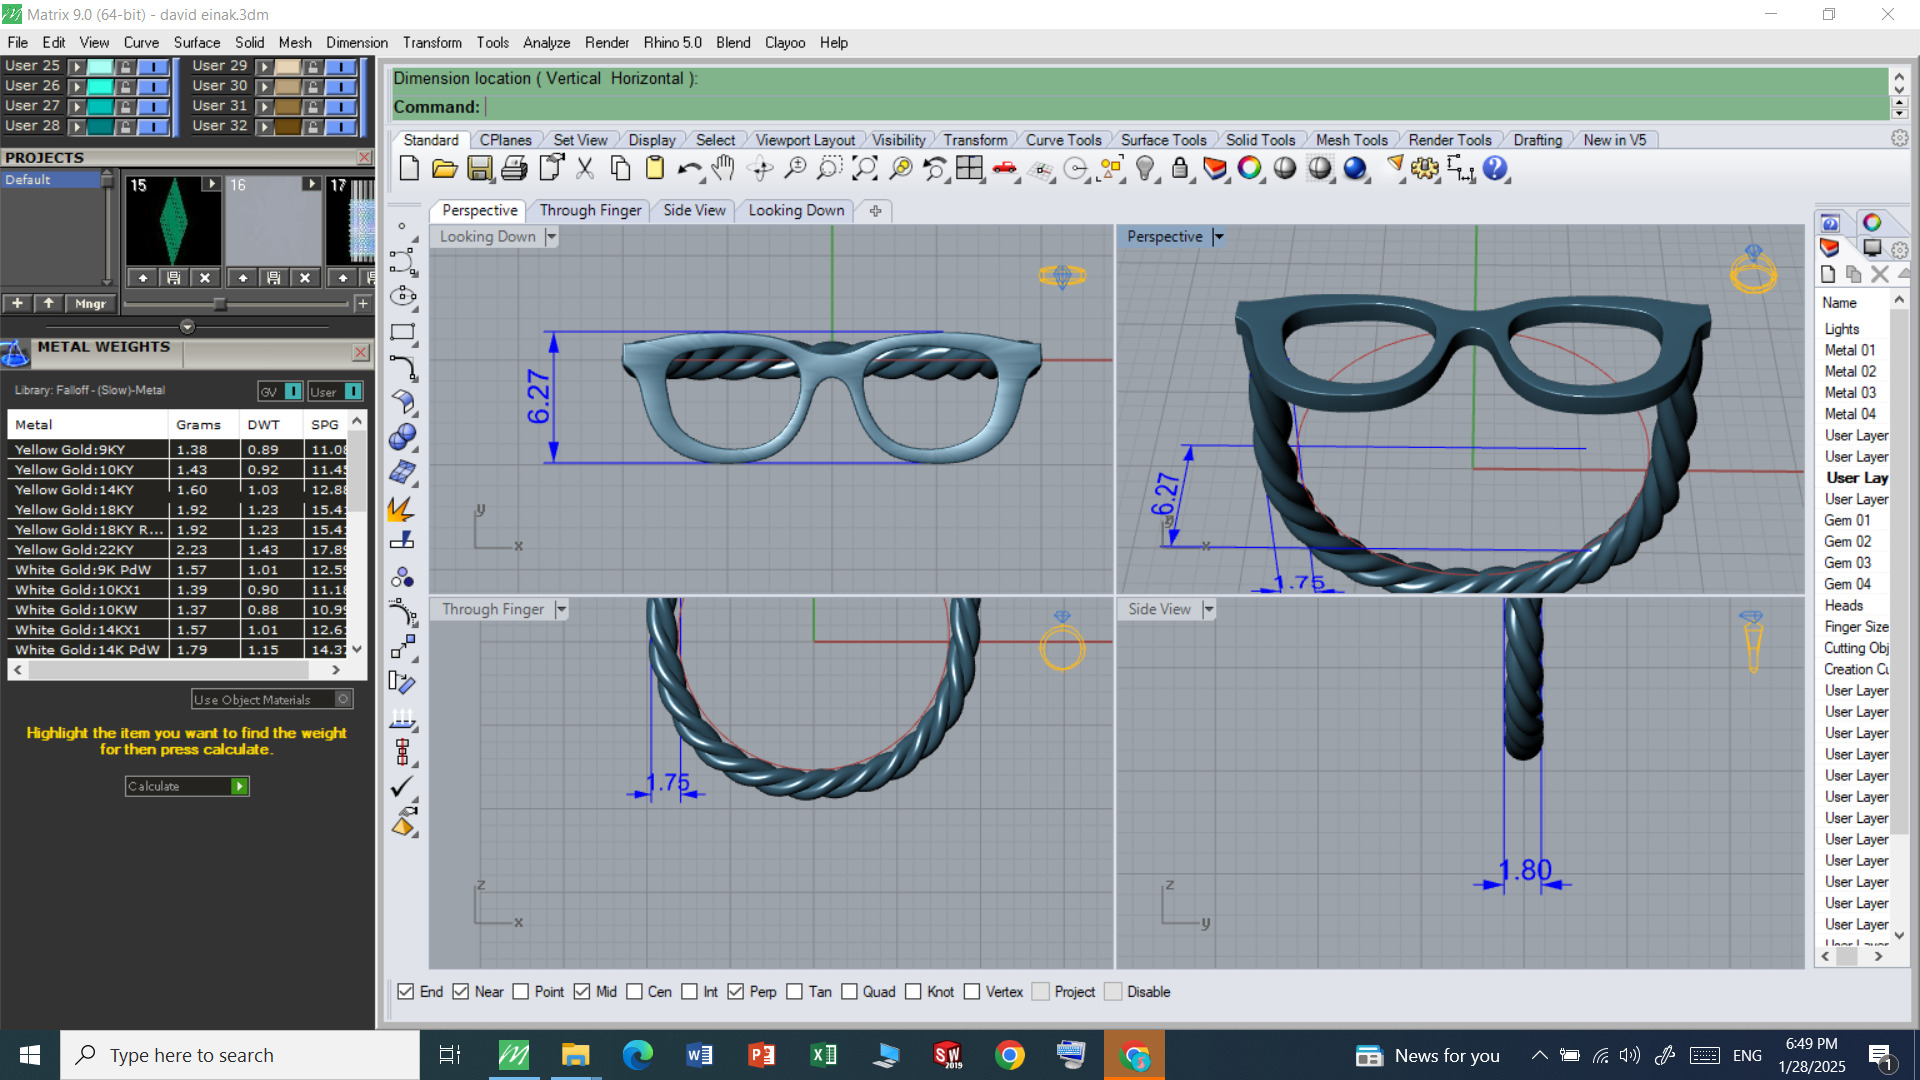Select the Through Finger viewport tab
This screenshot has height=1080, width=1920.
590,210
